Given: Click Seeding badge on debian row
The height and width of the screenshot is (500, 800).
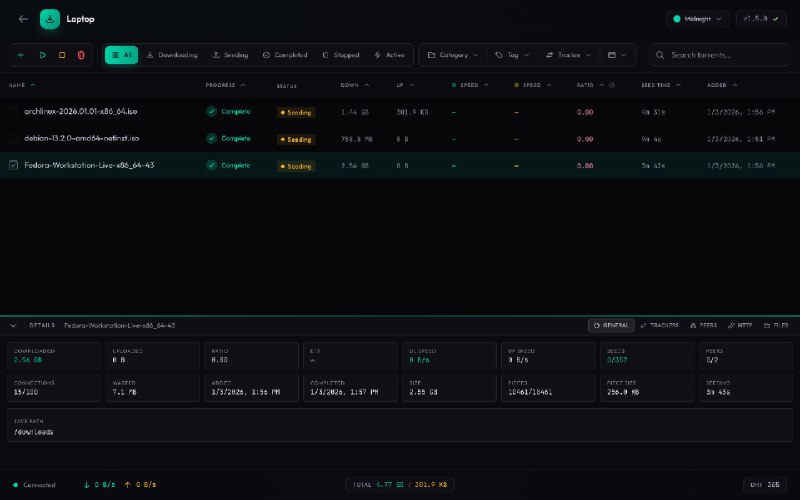Looking at the screenshot, I should tap(296, 139).
